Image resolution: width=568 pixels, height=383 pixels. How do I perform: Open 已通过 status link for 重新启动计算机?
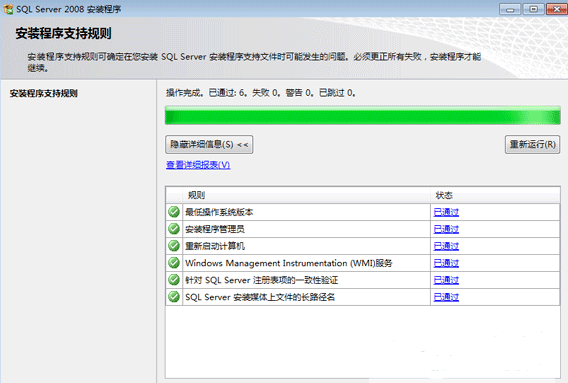(x=446, y=246)
